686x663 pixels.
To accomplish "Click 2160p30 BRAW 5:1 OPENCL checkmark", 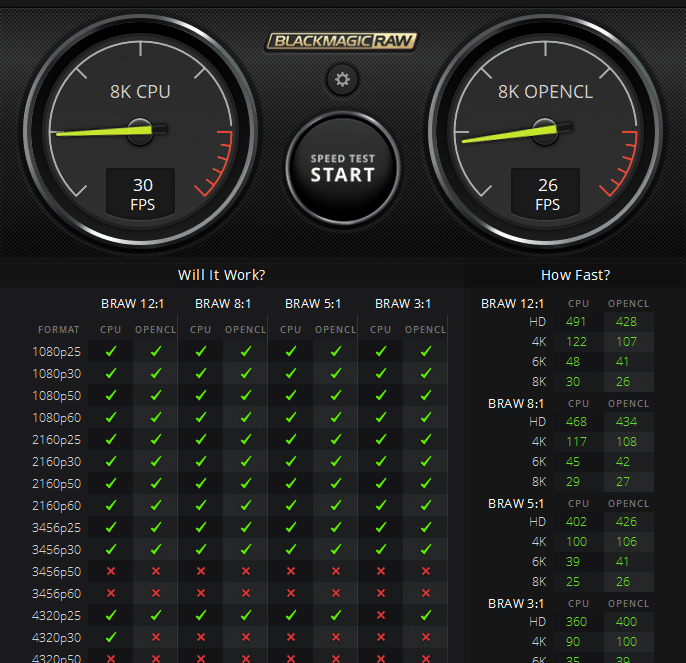I will (x=336, y=461).
